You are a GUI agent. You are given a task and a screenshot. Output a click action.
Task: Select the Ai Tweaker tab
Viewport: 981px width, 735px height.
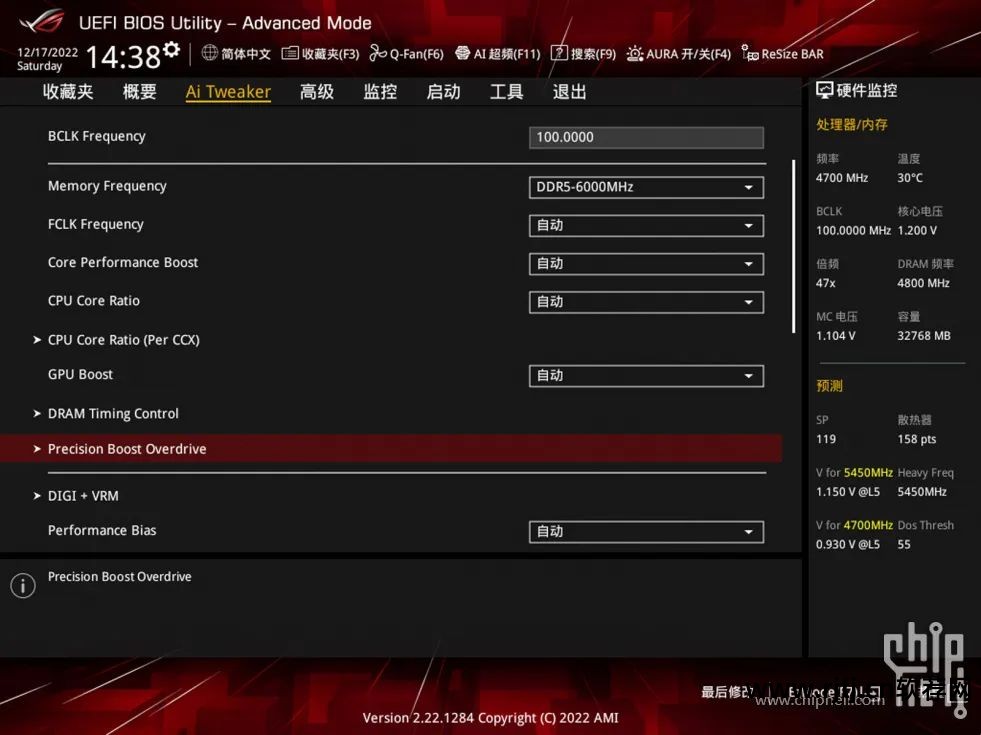pos(228,92)
